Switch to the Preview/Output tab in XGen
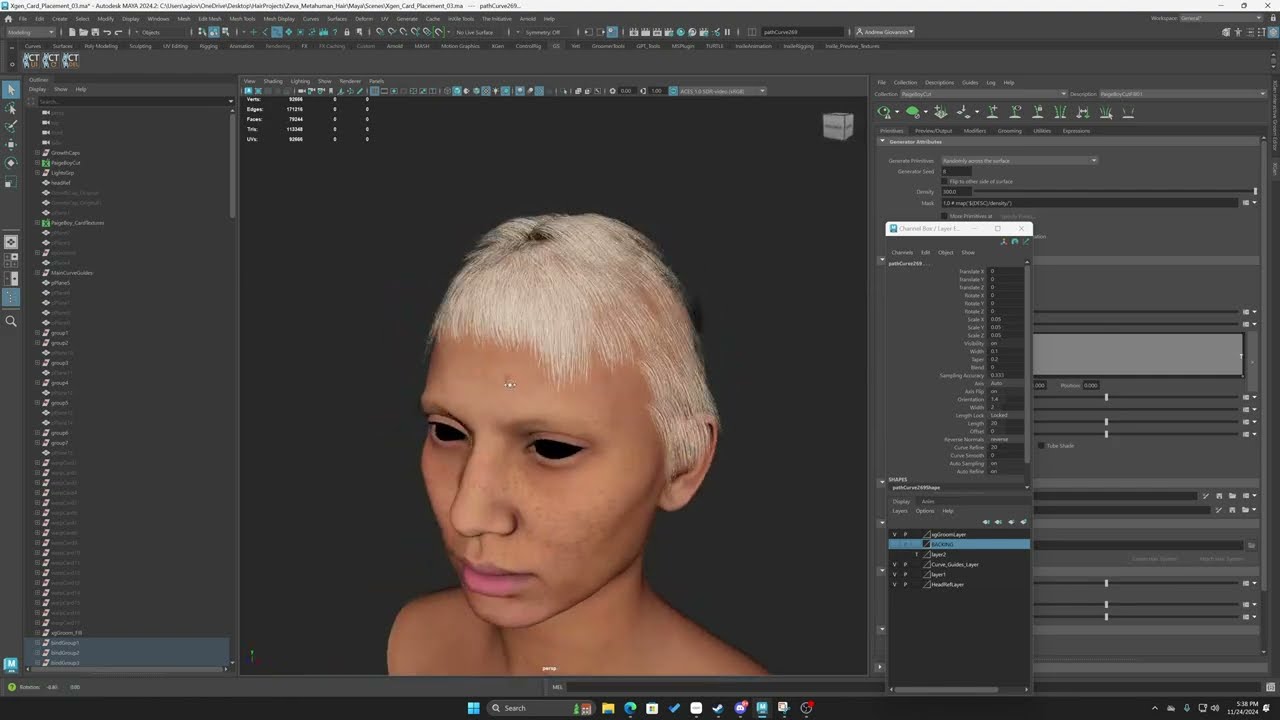 click(x=933, y=131)
